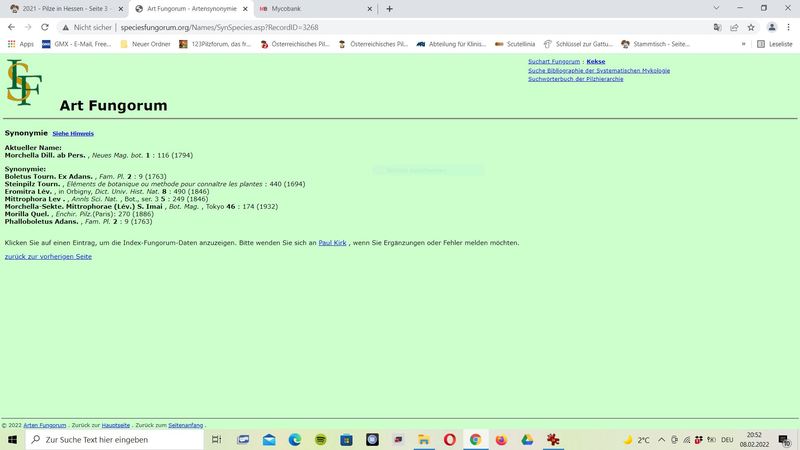This screenshot has height=450, width=800.
Task: Click the Windows taskbar search box
Action: pyautogui.click(x=114, y=440)
